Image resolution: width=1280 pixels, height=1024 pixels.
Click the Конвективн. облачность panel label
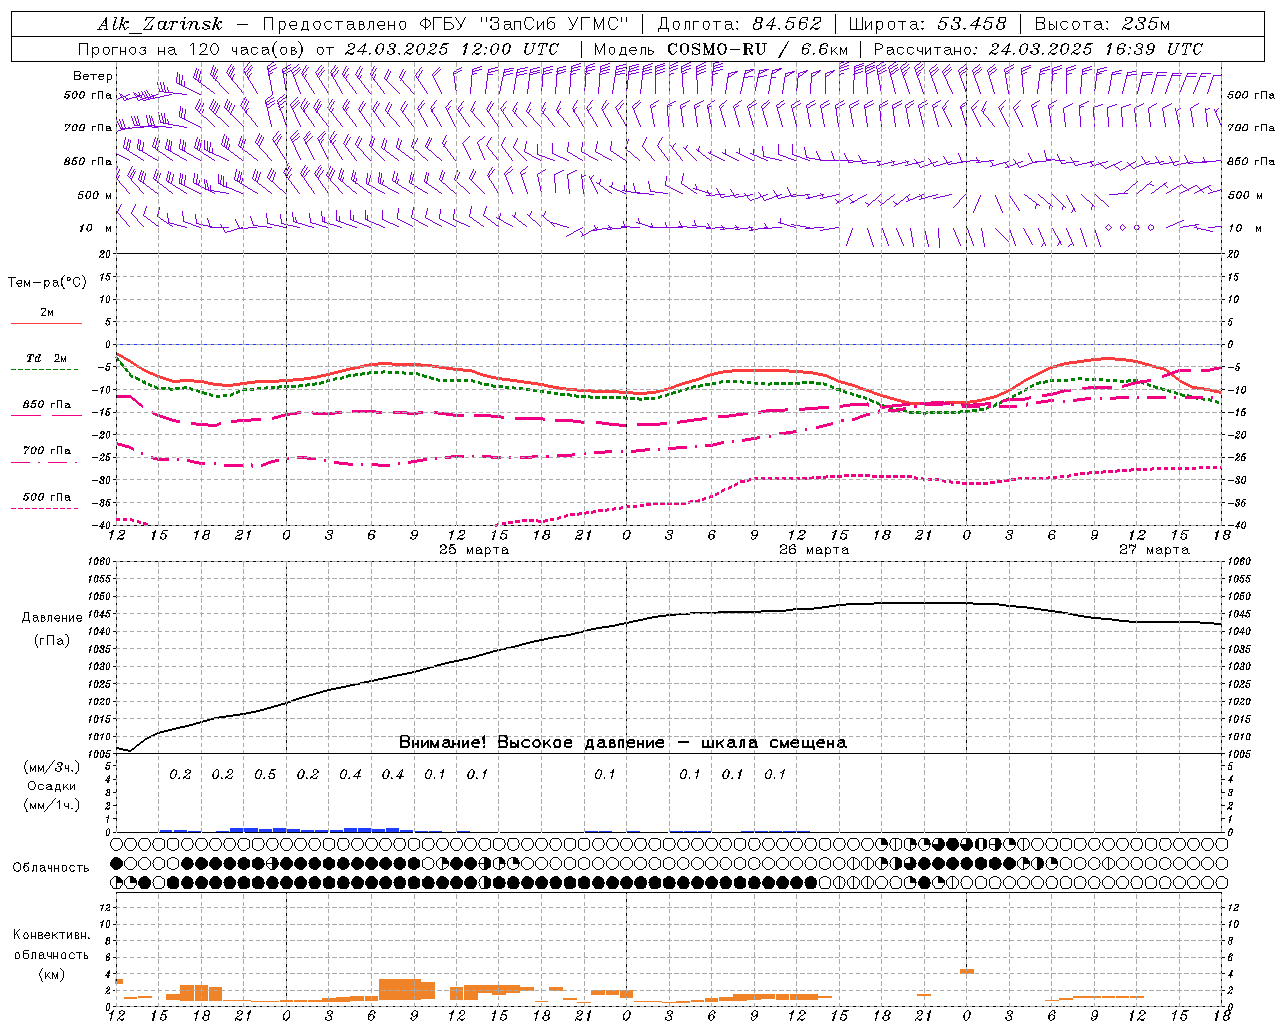(x=51, y=944)
